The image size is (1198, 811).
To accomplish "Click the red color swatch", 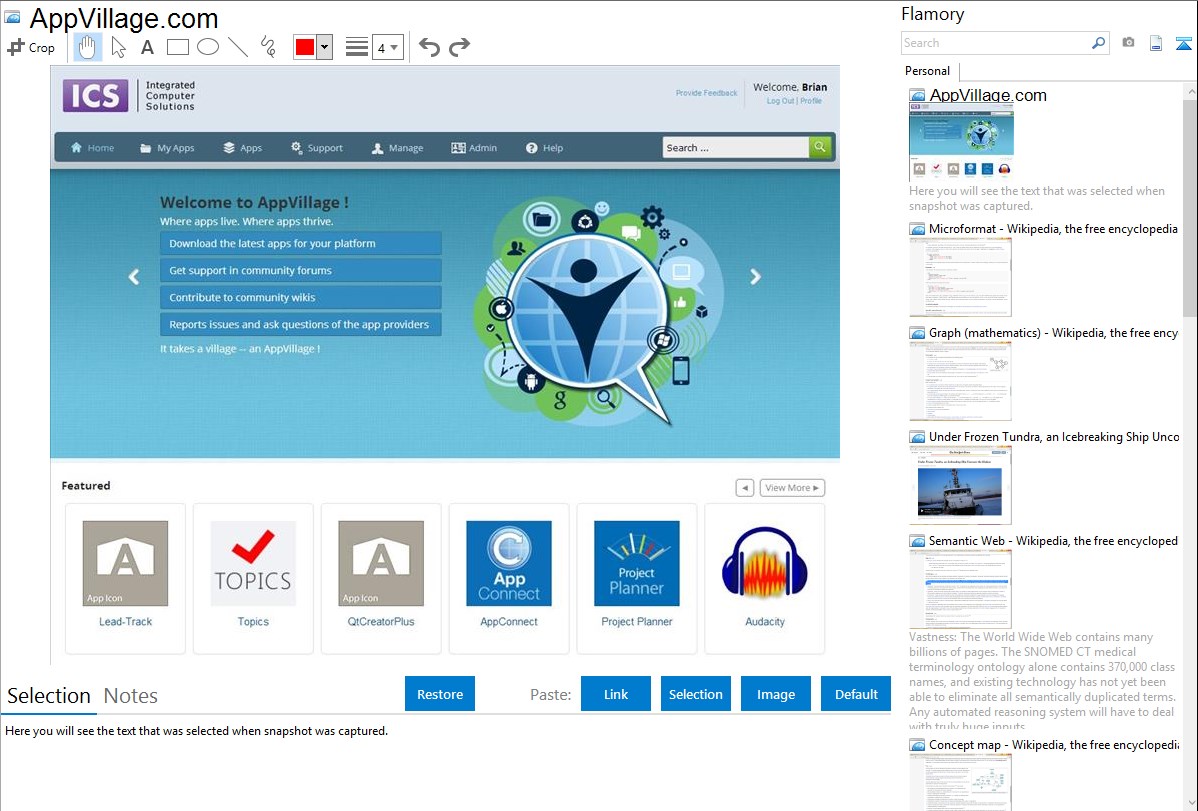I will [x=305, y=47].
